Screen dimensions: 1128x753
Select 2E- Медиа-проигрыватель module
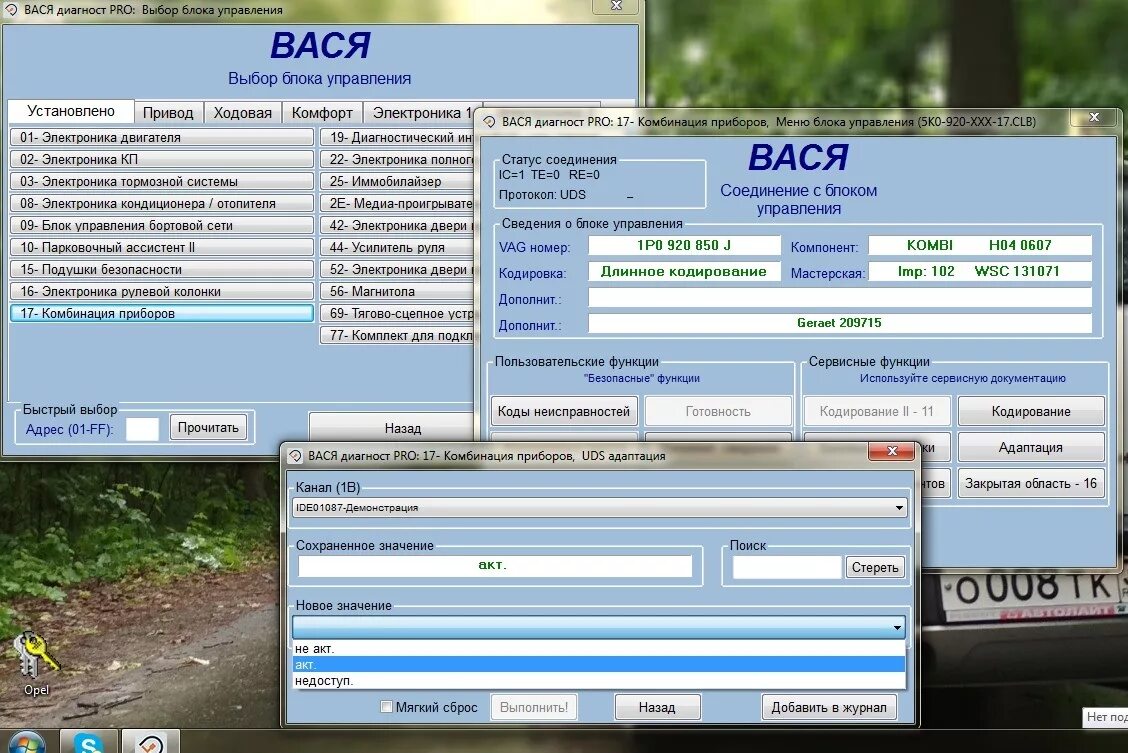(397, 204)
